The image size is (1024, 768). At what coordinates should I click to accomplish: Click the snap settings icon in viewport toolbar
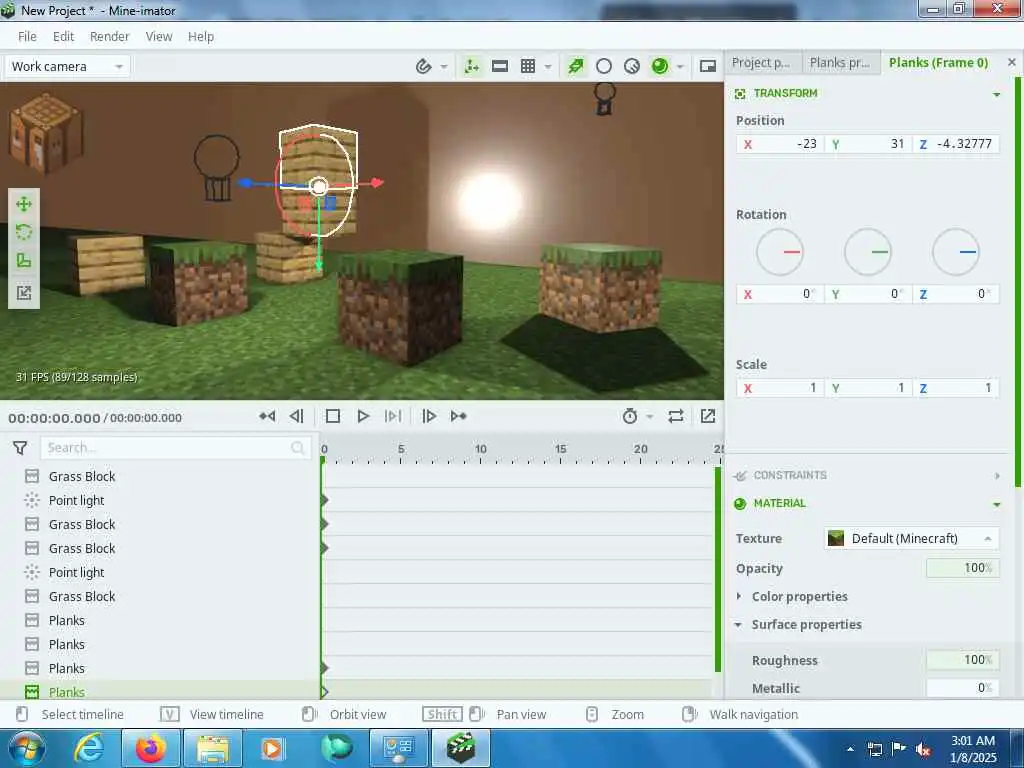(x=423, y=66)
